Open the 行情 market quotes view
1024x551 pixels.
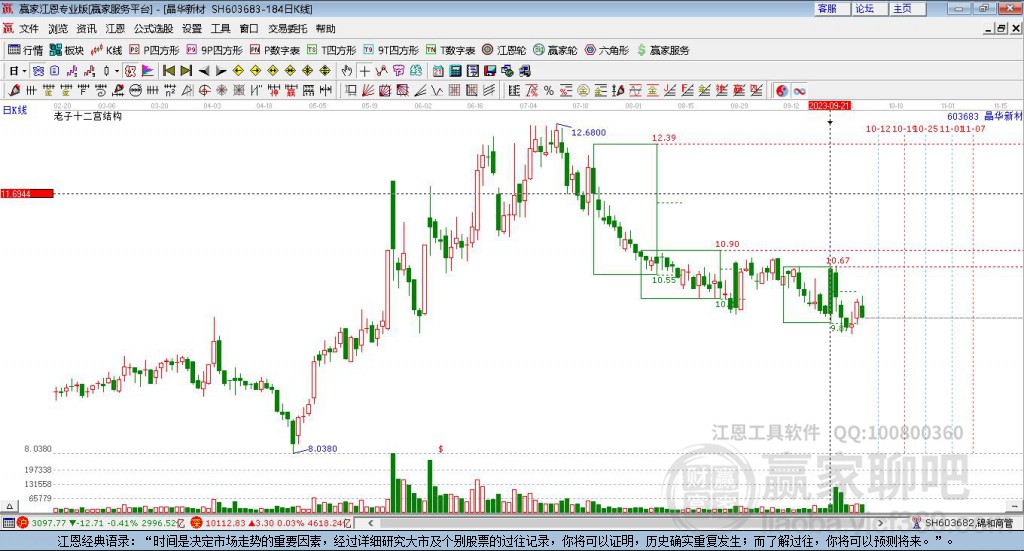(25, 50)
